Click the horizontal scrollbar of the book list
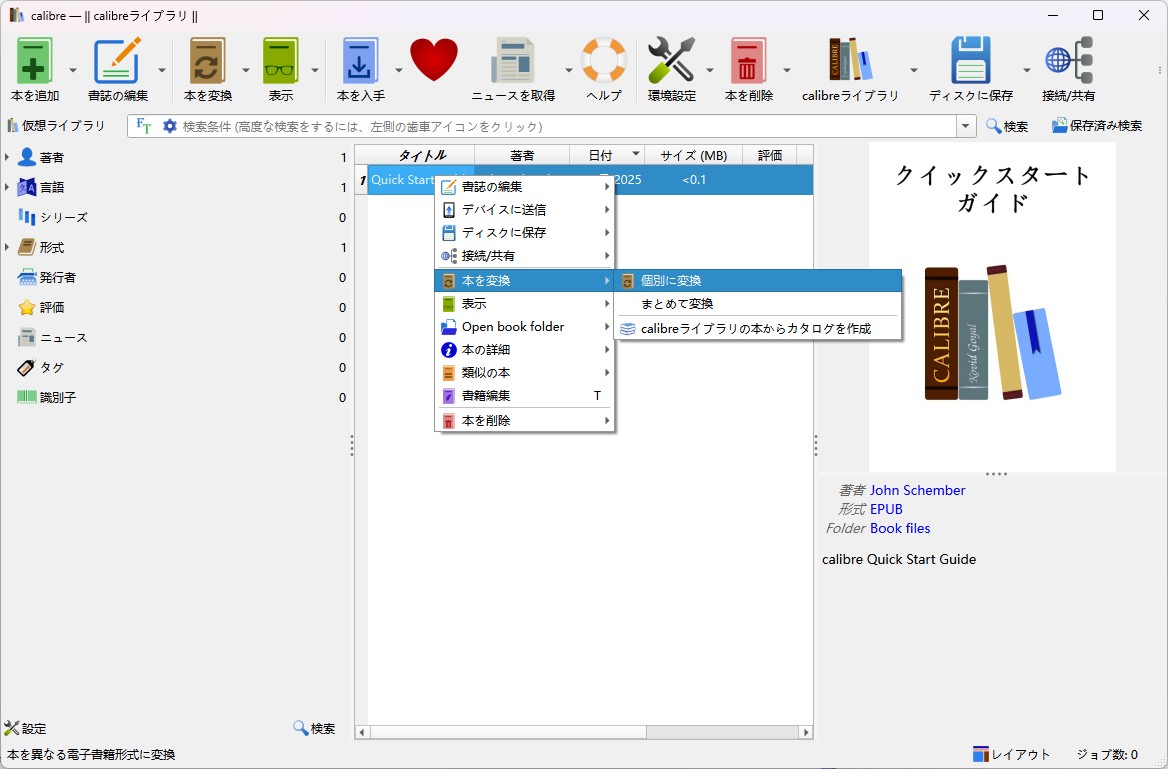This screenshot has height=769, width=1168. pos(584,732)
